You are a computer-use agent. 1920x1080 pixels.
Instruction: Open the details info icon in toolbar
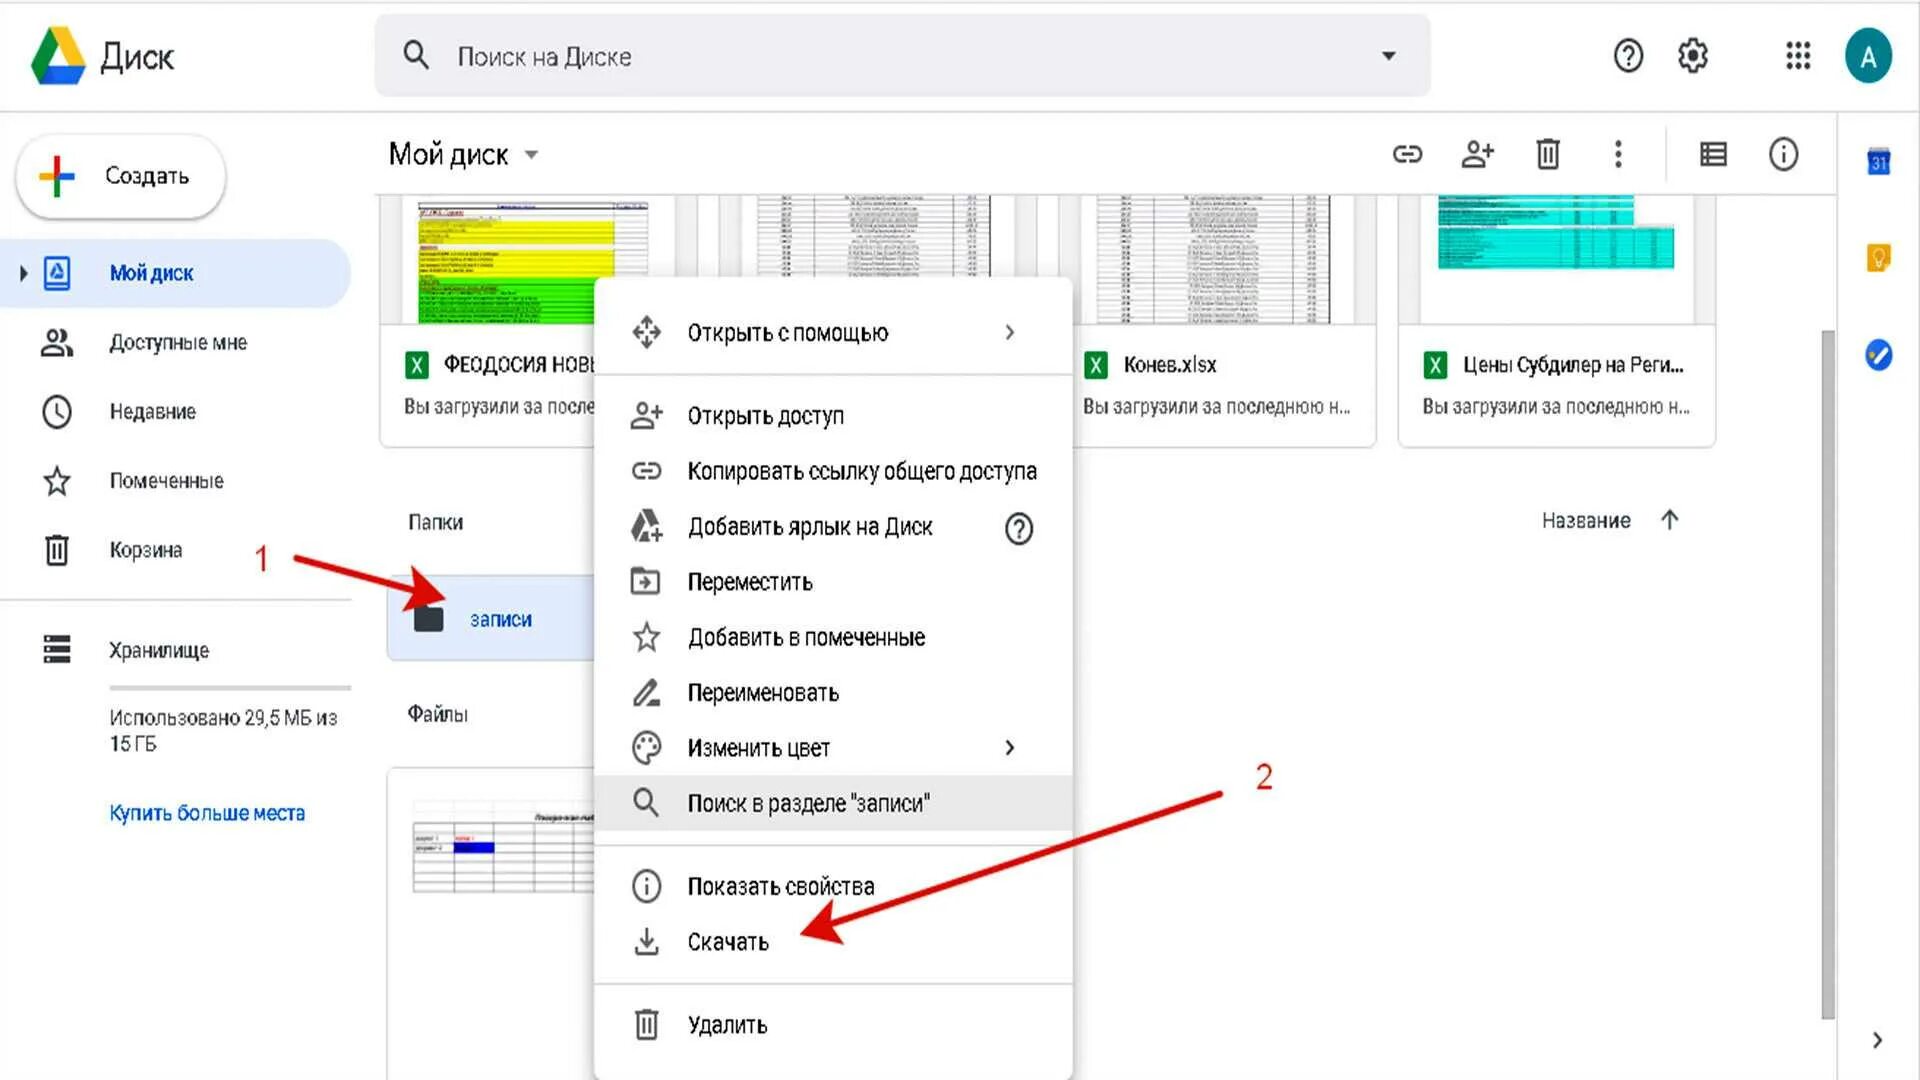[1783, 154]
